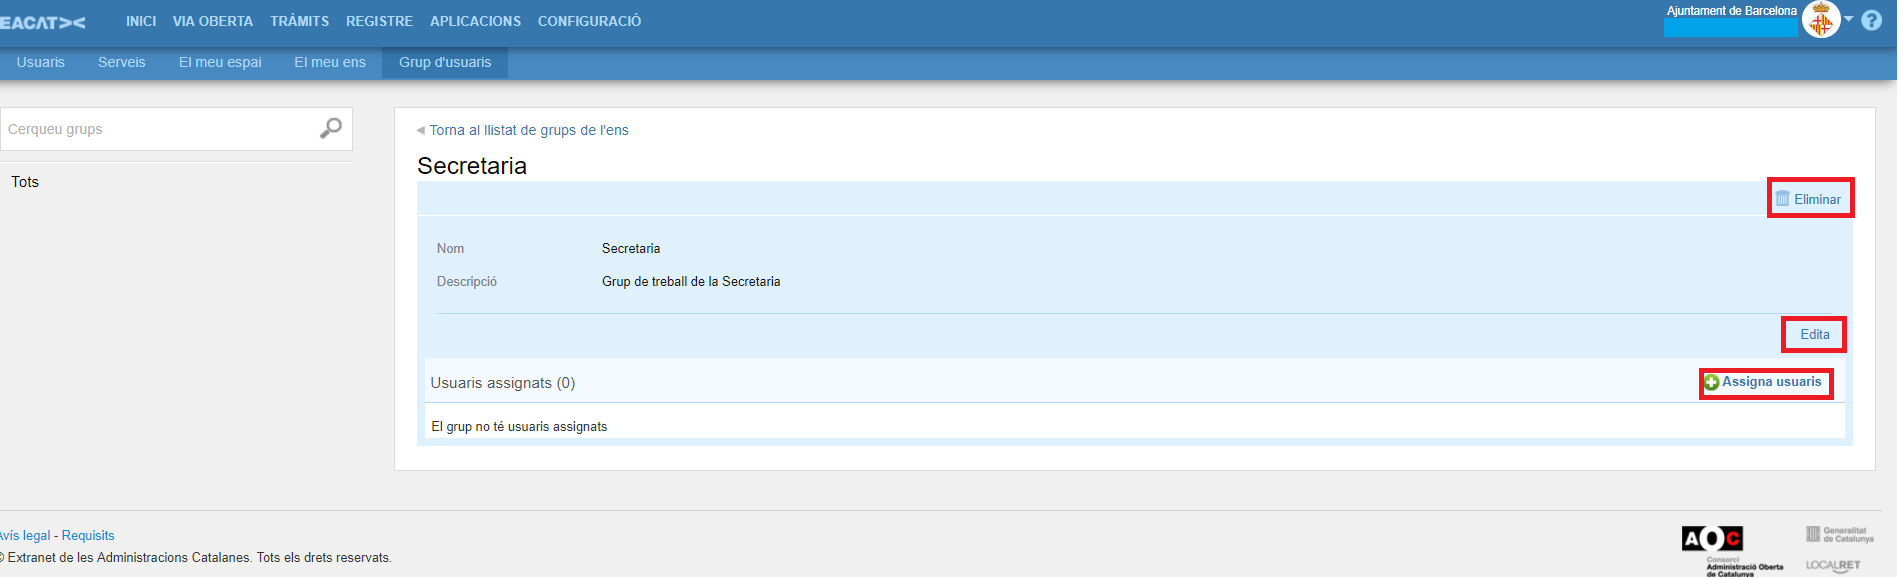Focus the Cerqueu grups search field
This screenshot has width=1901, height=578.
click(x=160, y=129)
